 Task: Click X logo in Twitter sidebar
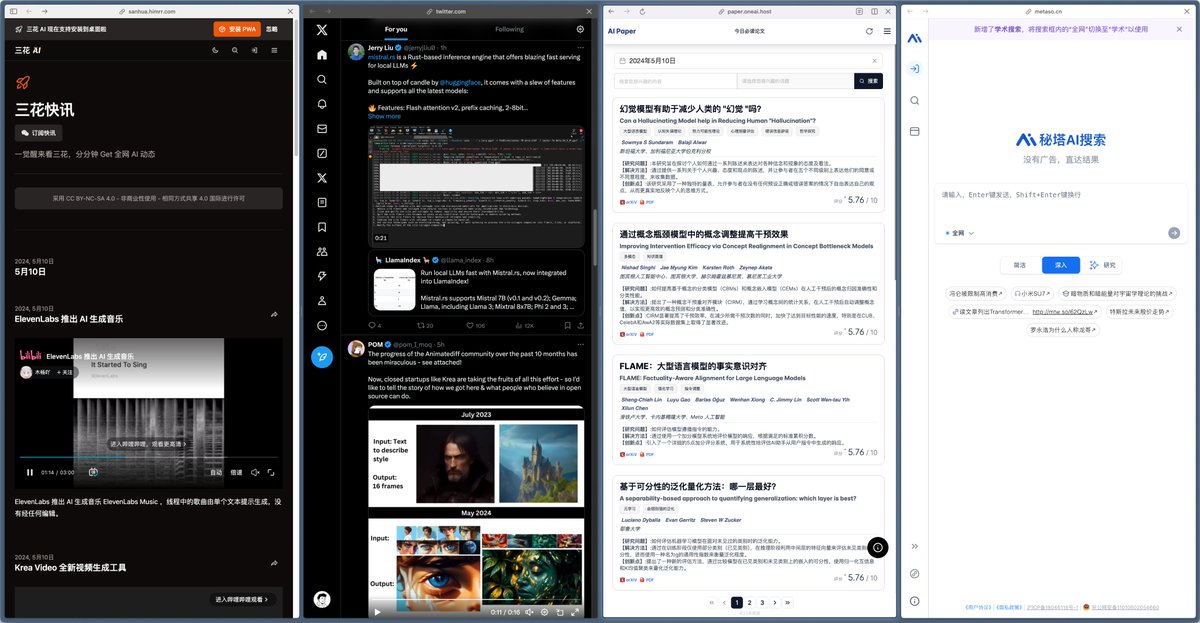tap(322, 30)
